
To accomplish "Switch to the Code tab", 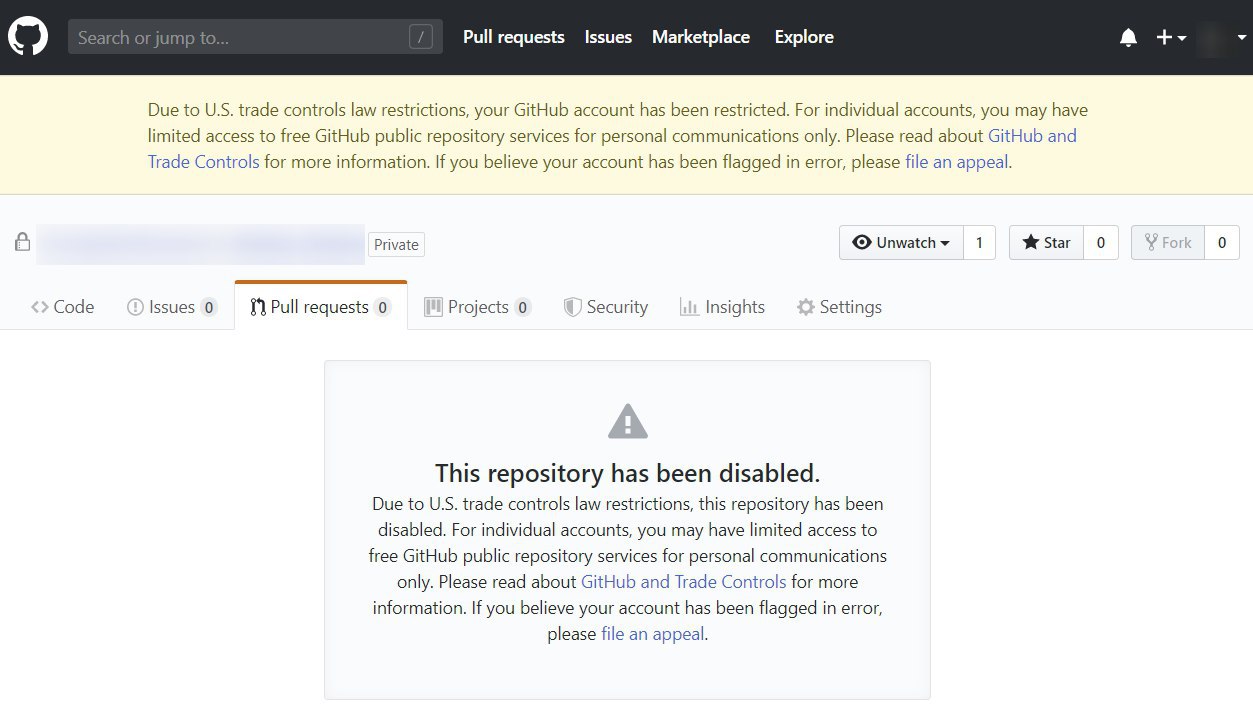I will 63,307.
